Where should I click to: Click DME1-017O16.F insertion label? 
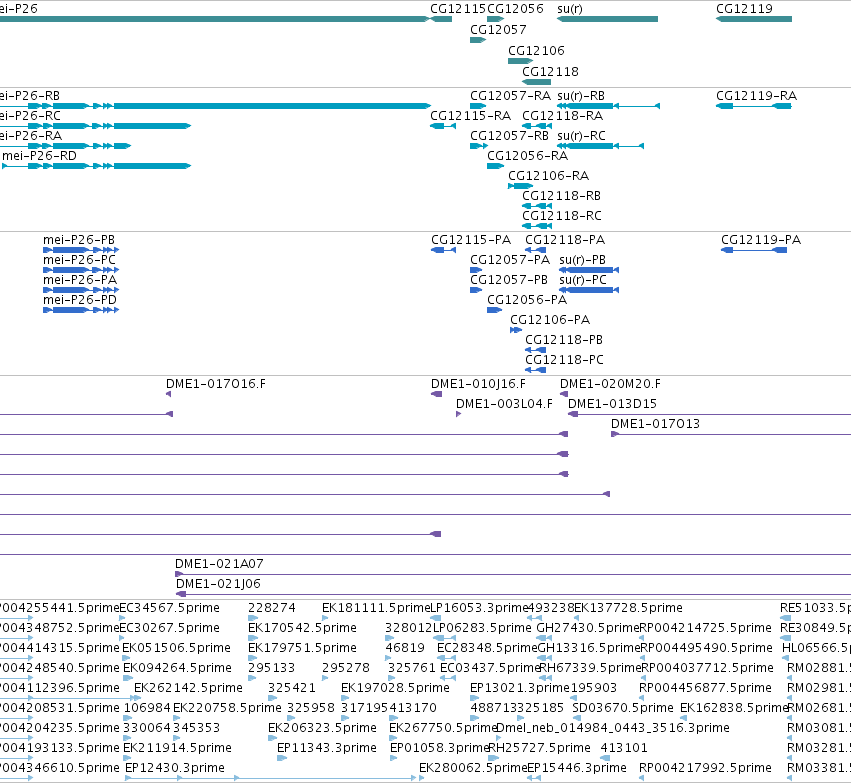216,384
